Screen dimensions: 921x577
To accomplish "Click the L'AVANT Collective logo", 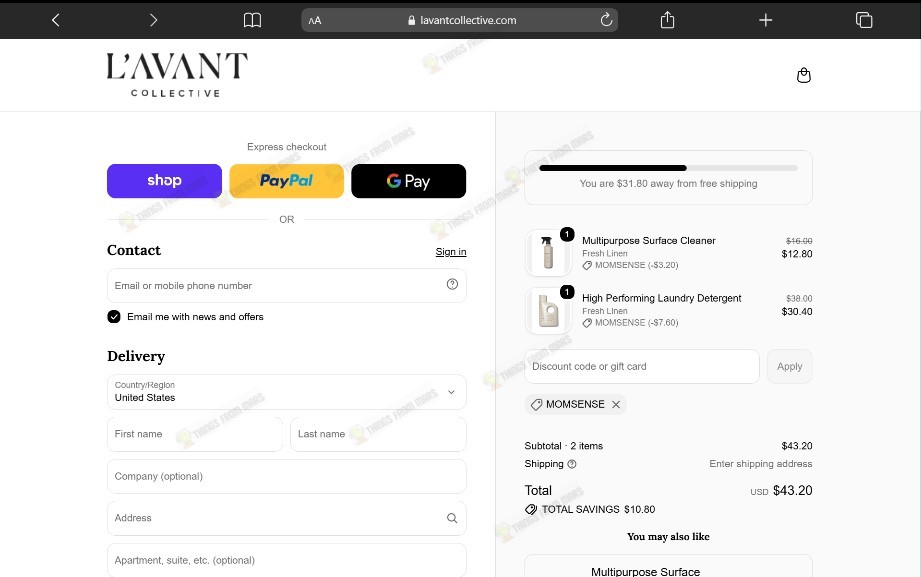I will [x=177, y=75].
